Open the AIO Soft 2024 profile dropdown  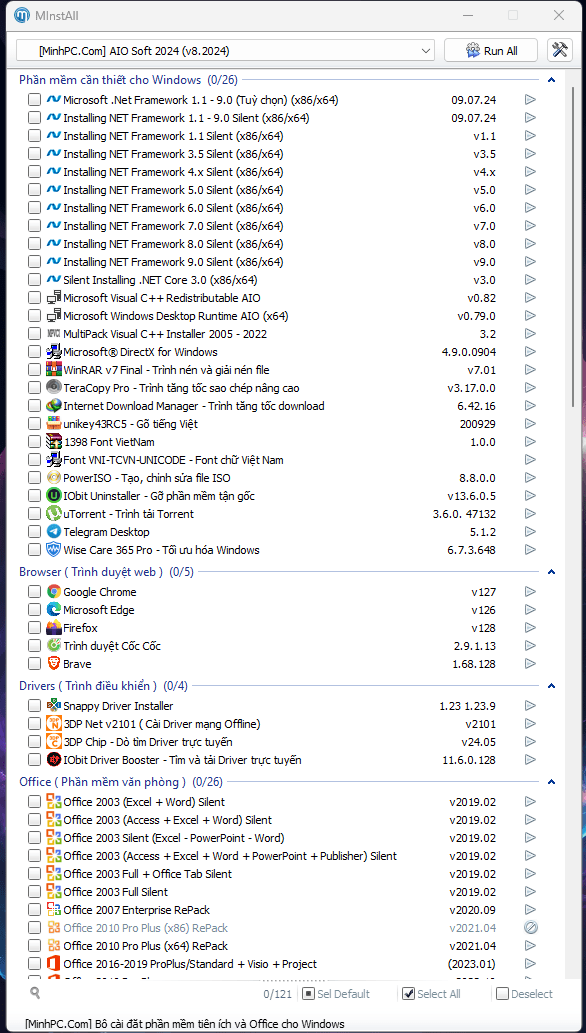[x=225, y=51]
